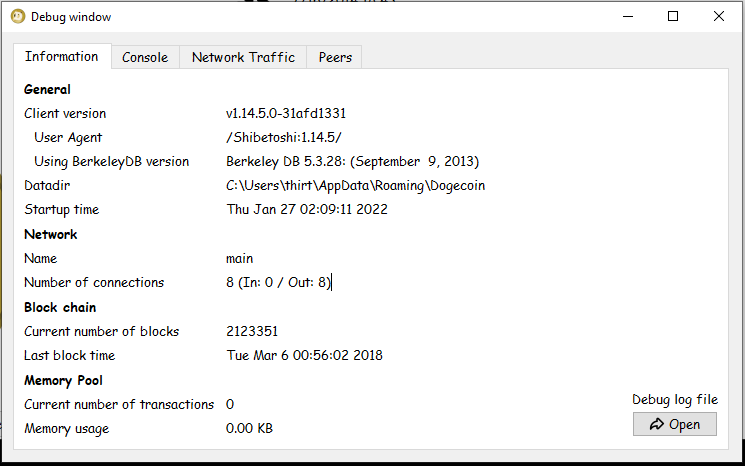Select the Peers tab
Screen dimensions: 745x466
[335, 57]
